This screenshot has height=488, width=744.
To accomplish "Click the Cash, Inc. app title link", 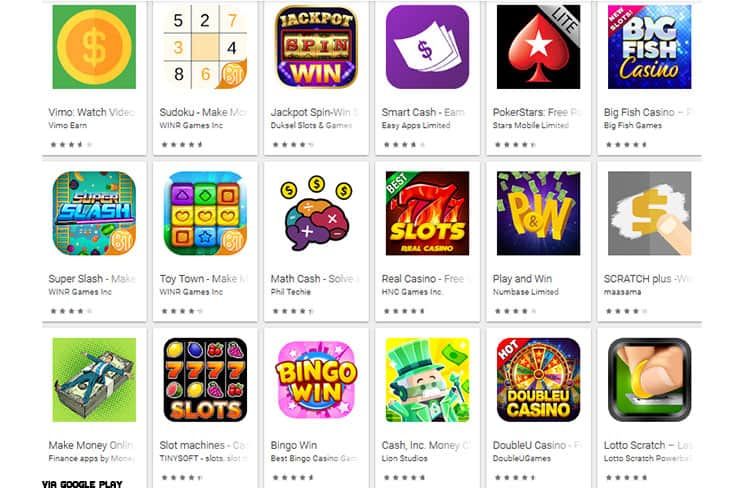I will click(x=426, y=445).
